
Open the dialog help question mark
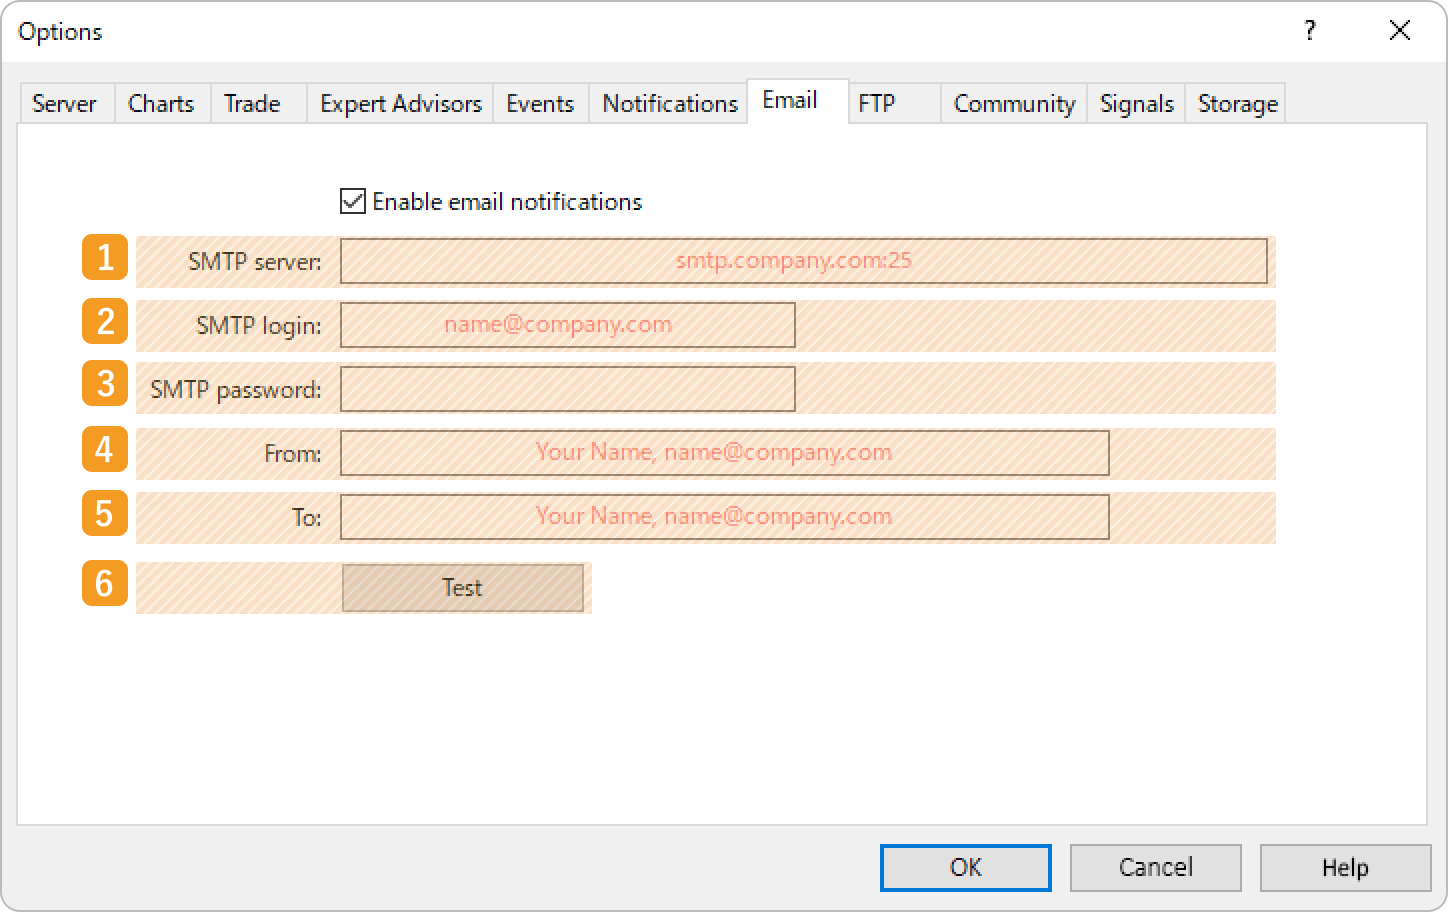1309,31
